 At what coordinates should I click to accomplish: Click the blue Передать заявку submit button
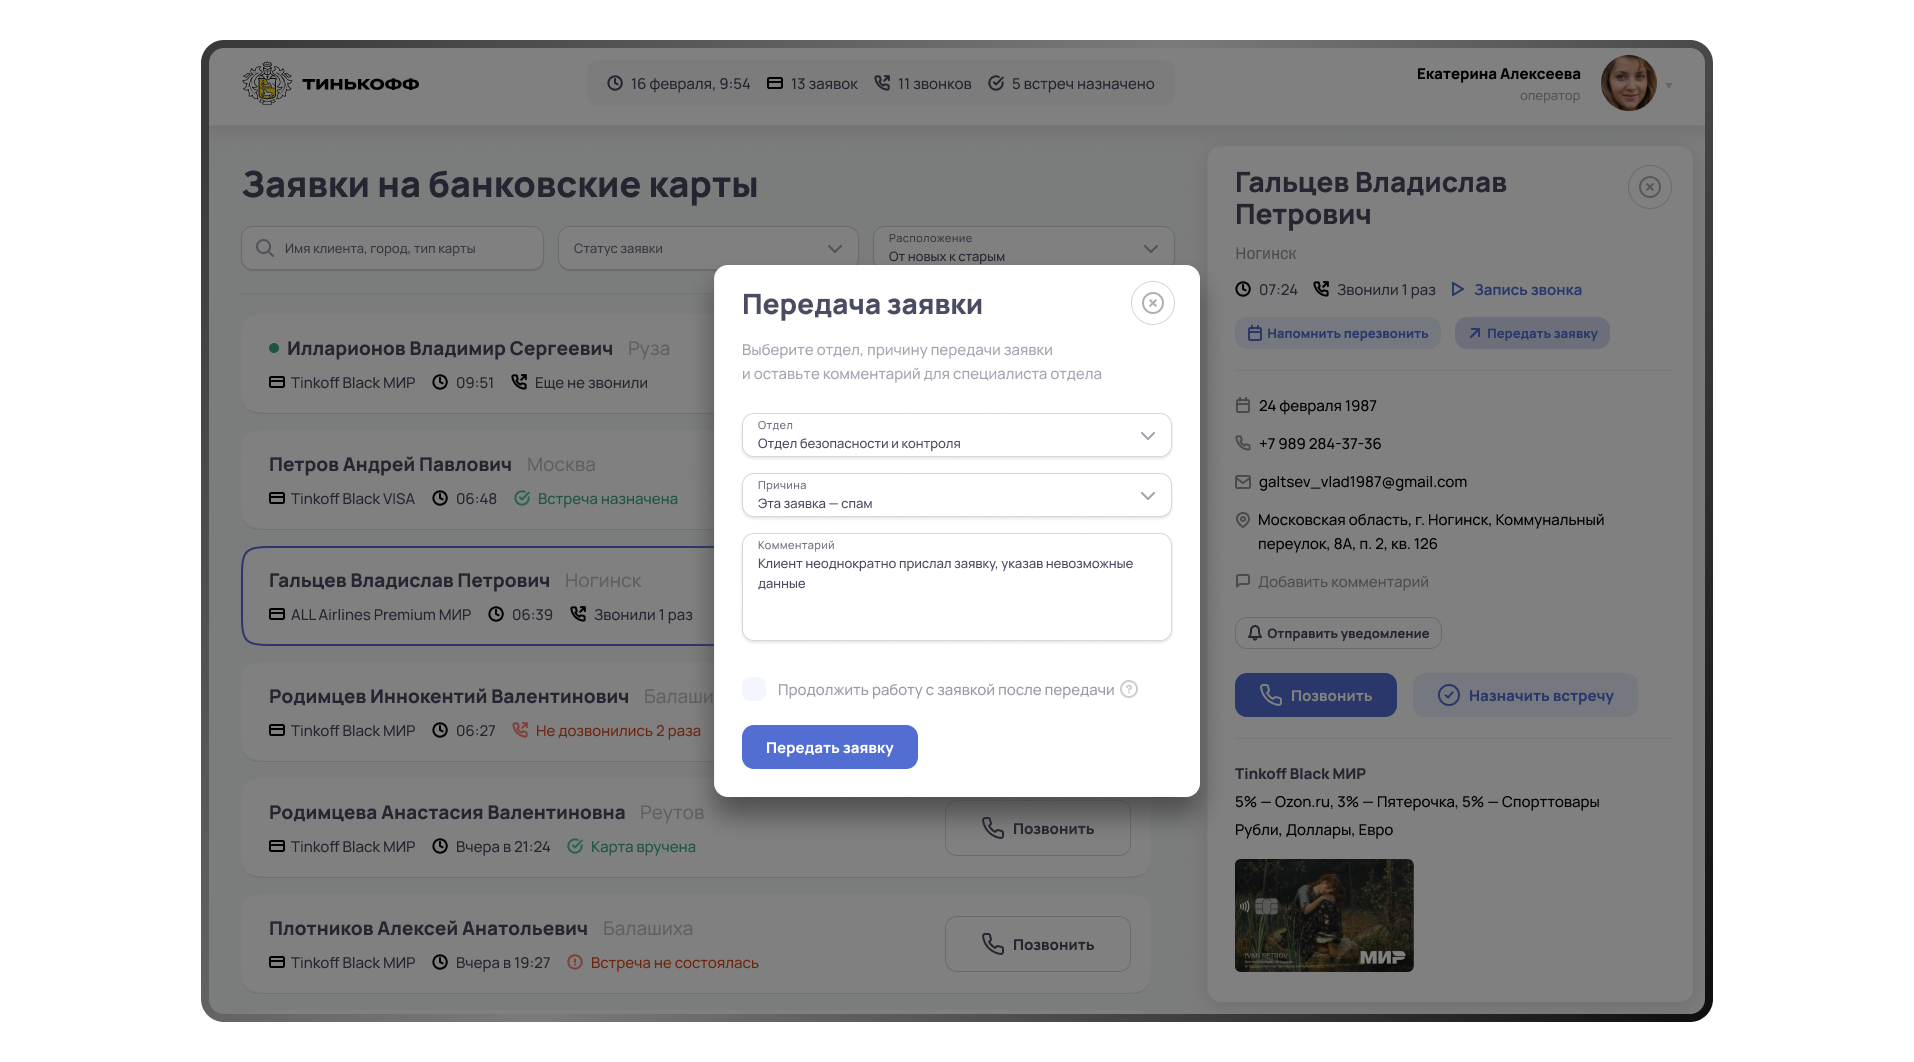[x=829, y=747]
